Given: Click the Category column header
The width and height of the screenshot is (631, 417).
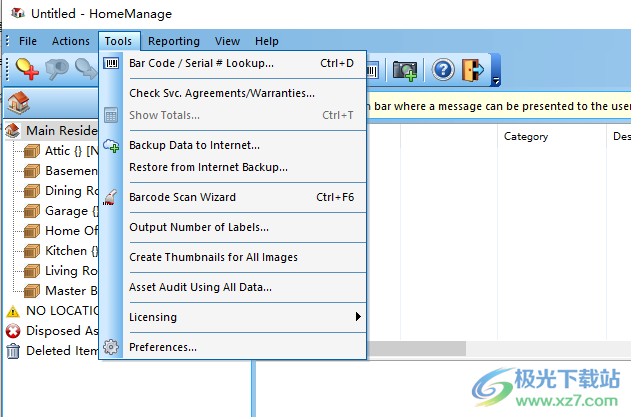Looking at the screenshot, I should coord(525,137).
